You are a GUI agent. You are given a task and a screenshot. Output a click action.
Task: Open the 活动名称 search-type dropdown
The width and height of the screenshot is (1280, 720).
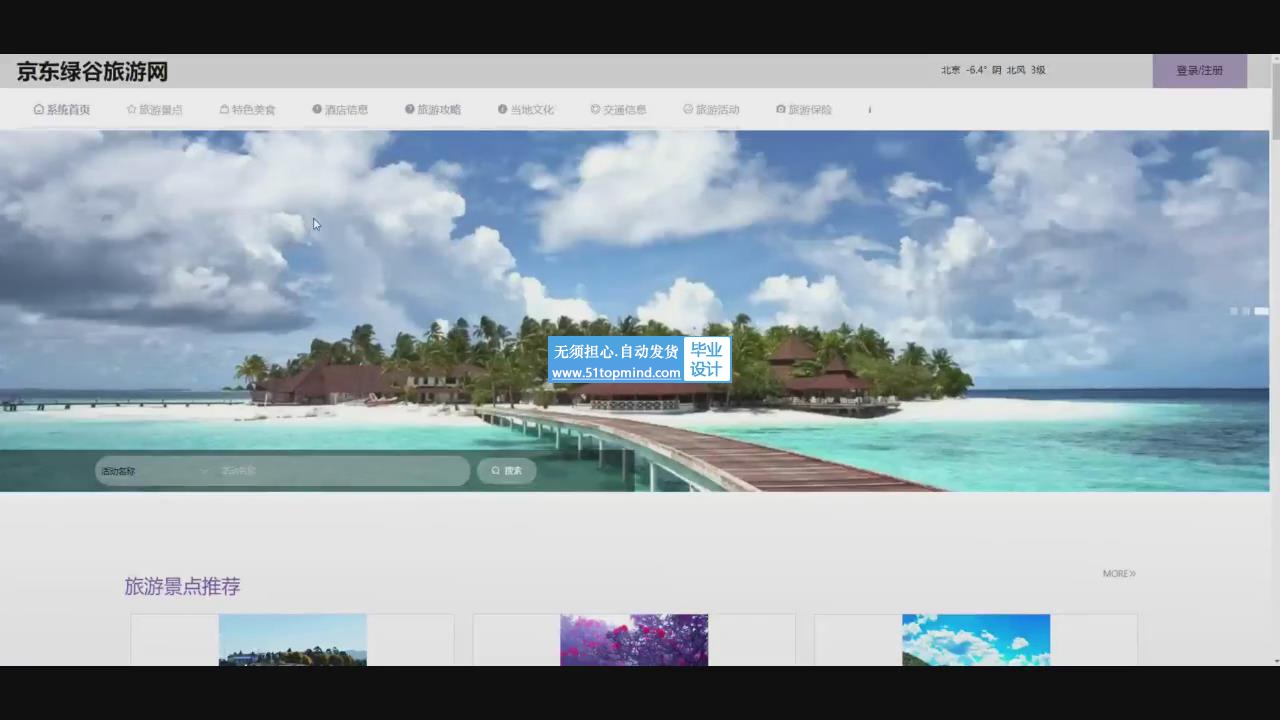click(155, 471)
